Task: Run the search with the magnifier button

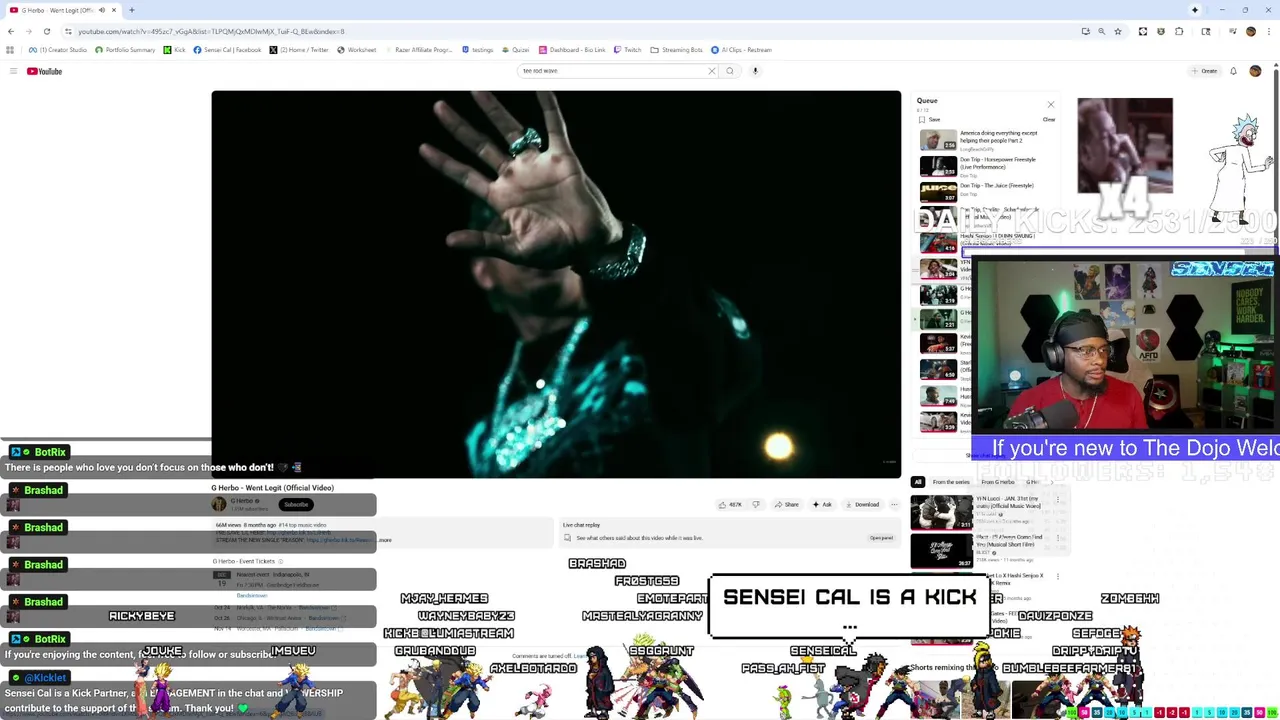Action: pyautogui.click(x=730, y=71)
